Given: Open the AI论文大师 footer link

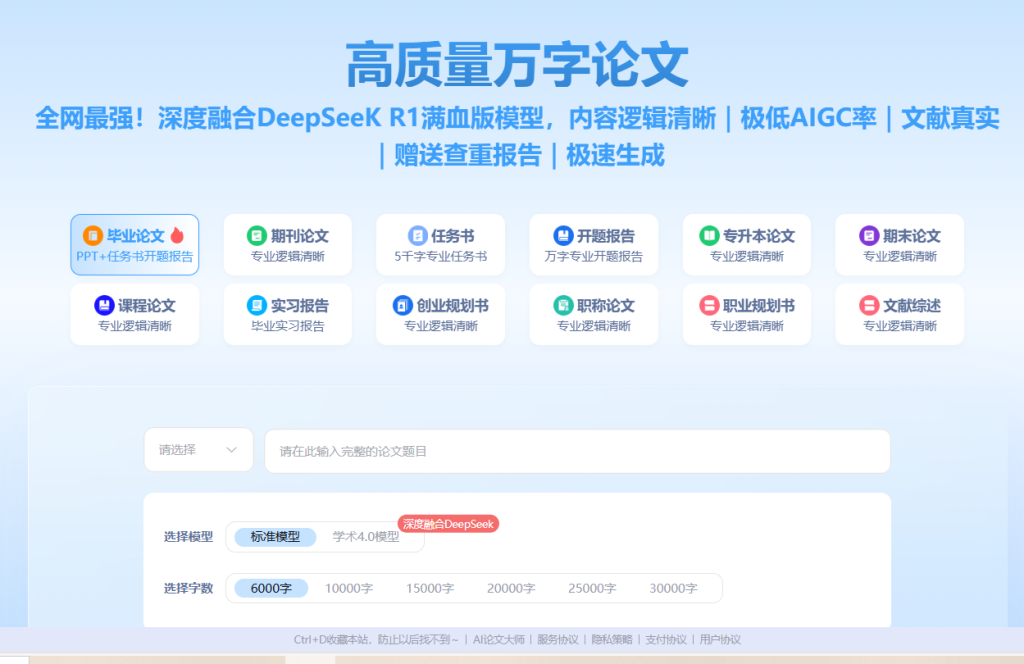Looking at the screenshot, I should [499, 639].
